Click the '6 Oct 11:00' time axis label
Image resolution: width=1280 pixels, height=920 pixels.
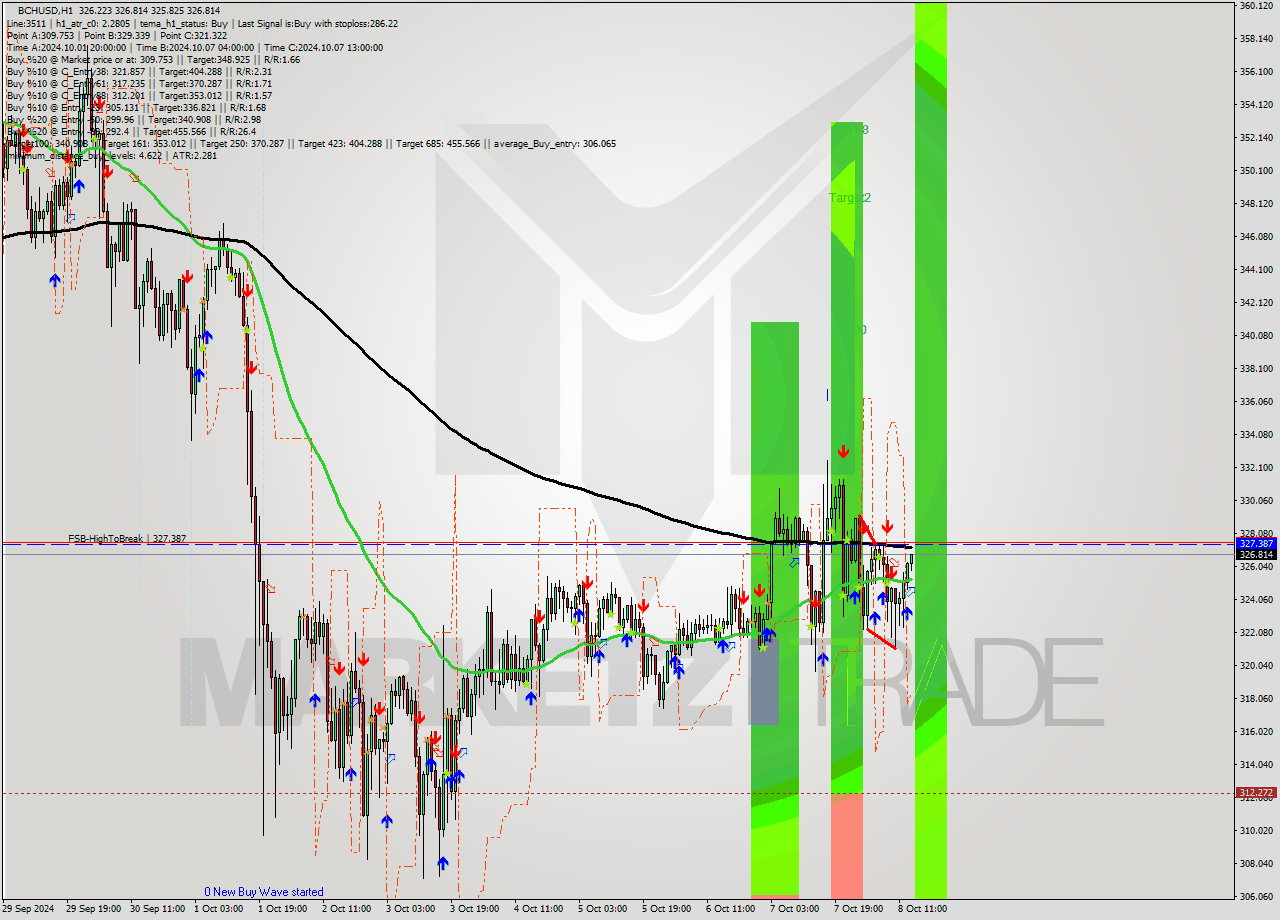(x=730, y=909)
